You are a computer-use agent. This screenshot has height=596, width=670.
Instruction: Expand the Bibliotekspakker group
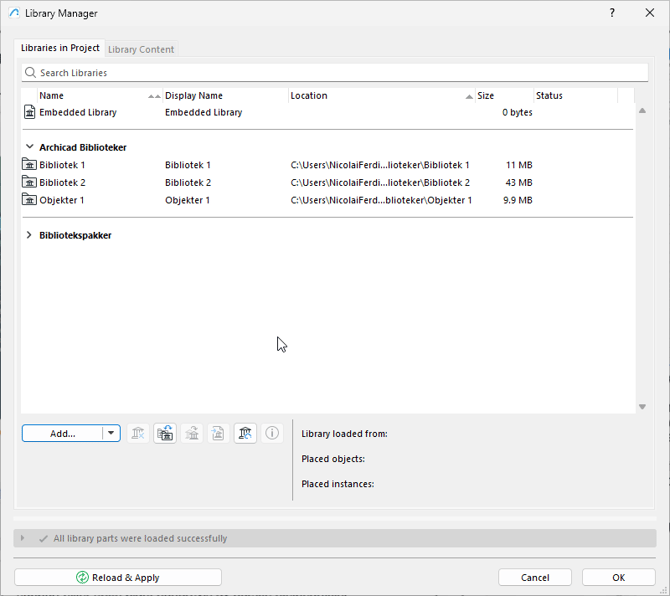pyautogui.click(x=30, y=236)
